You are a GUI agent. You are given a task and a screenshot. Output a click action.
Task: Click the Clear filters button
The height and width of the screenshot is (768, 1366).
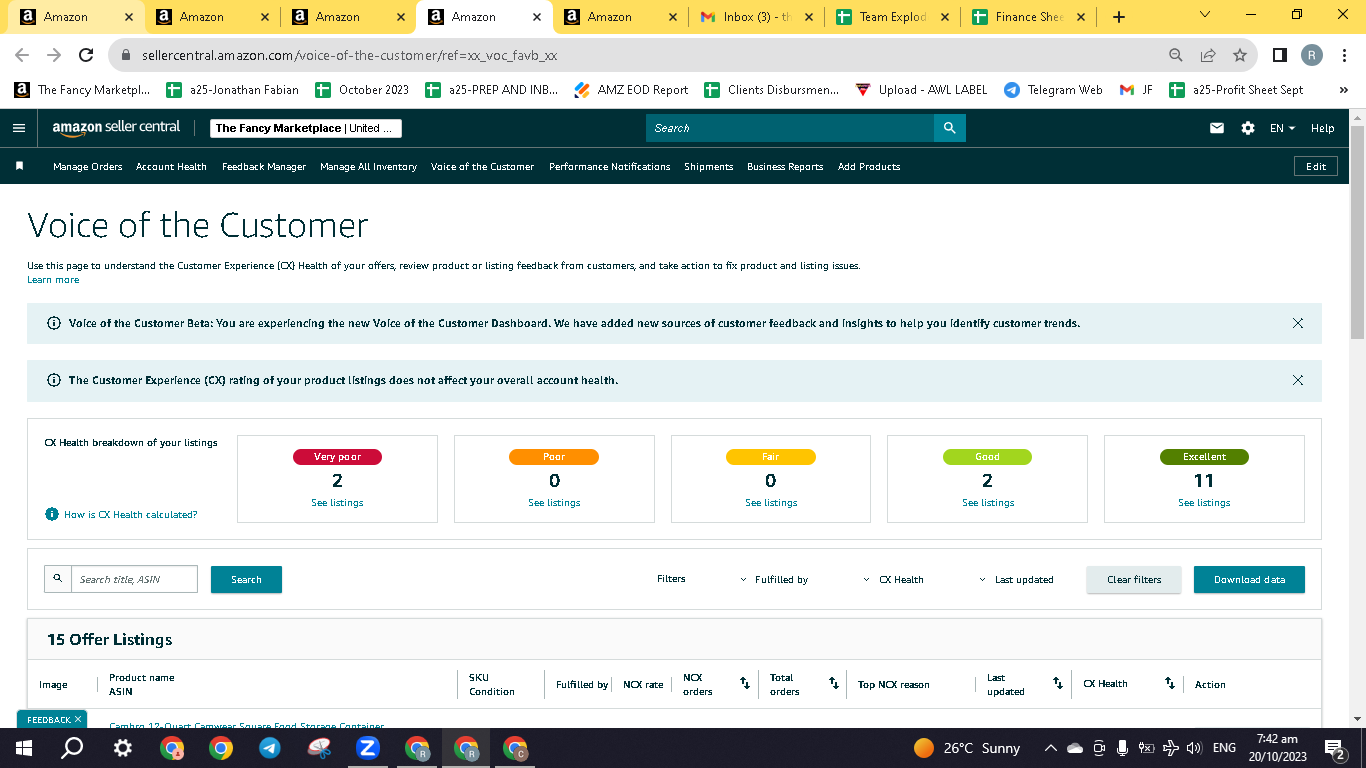point(1134,579)
